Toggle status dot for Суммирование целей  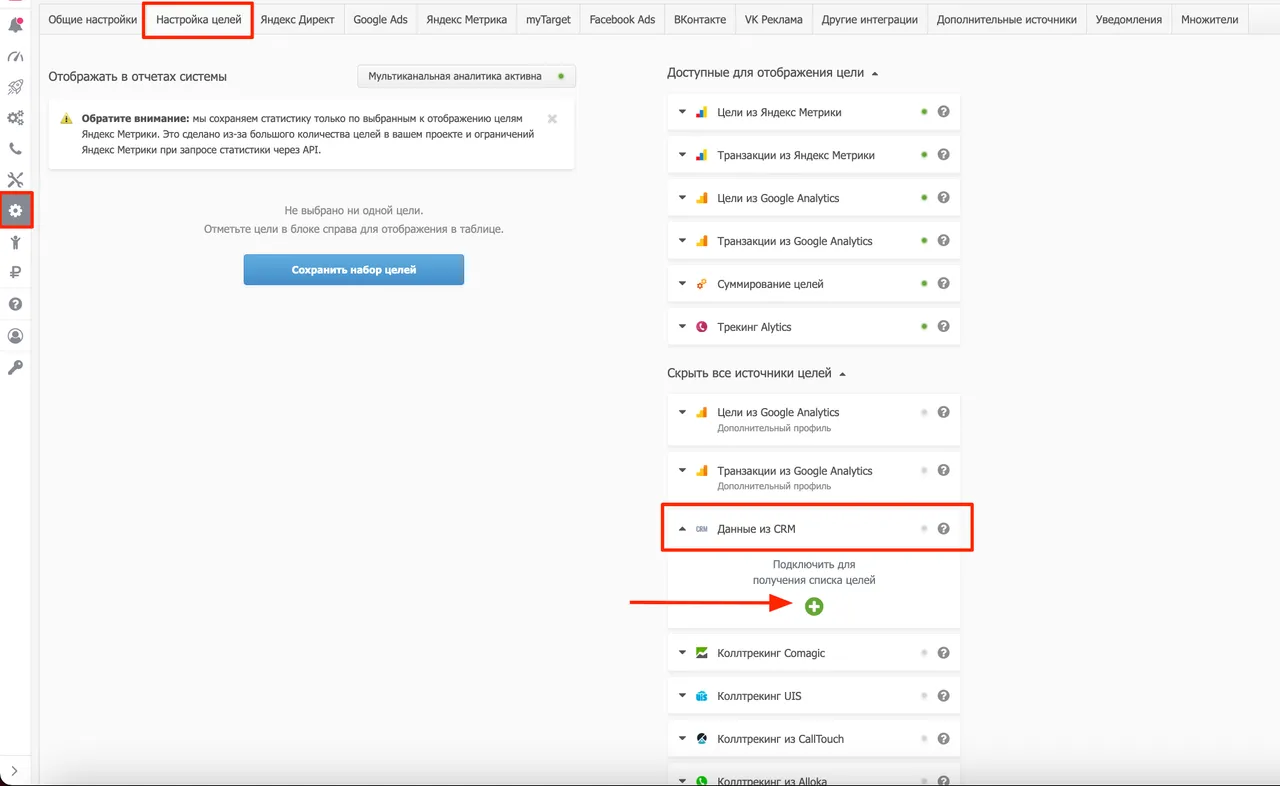click(x=924, y=283)
